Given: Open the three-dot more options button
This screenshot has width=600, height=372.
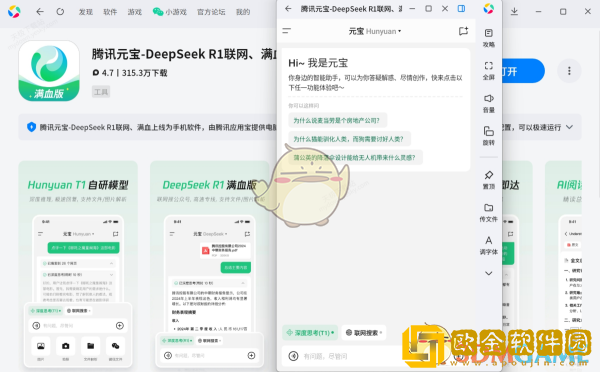Looking at the screenshot, I should [x=569, y=71].
